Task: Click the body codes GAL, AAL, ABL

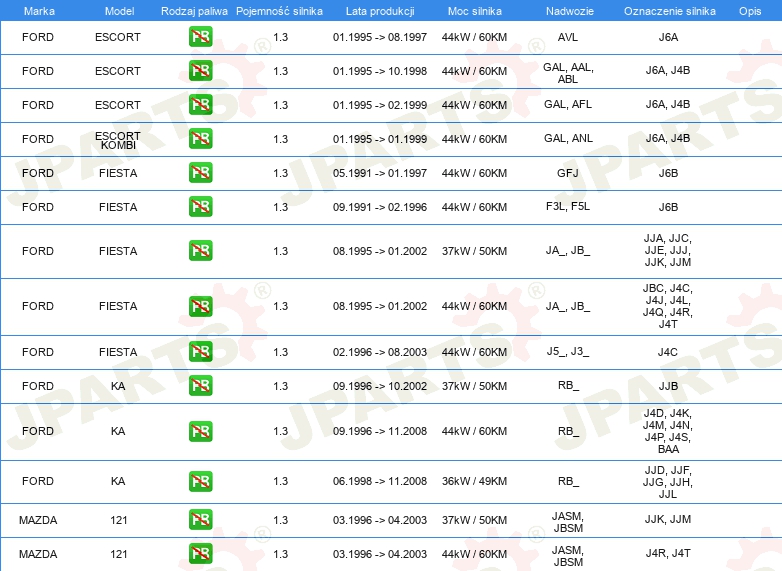Action: pyautogui.click(x=568, y=73)
